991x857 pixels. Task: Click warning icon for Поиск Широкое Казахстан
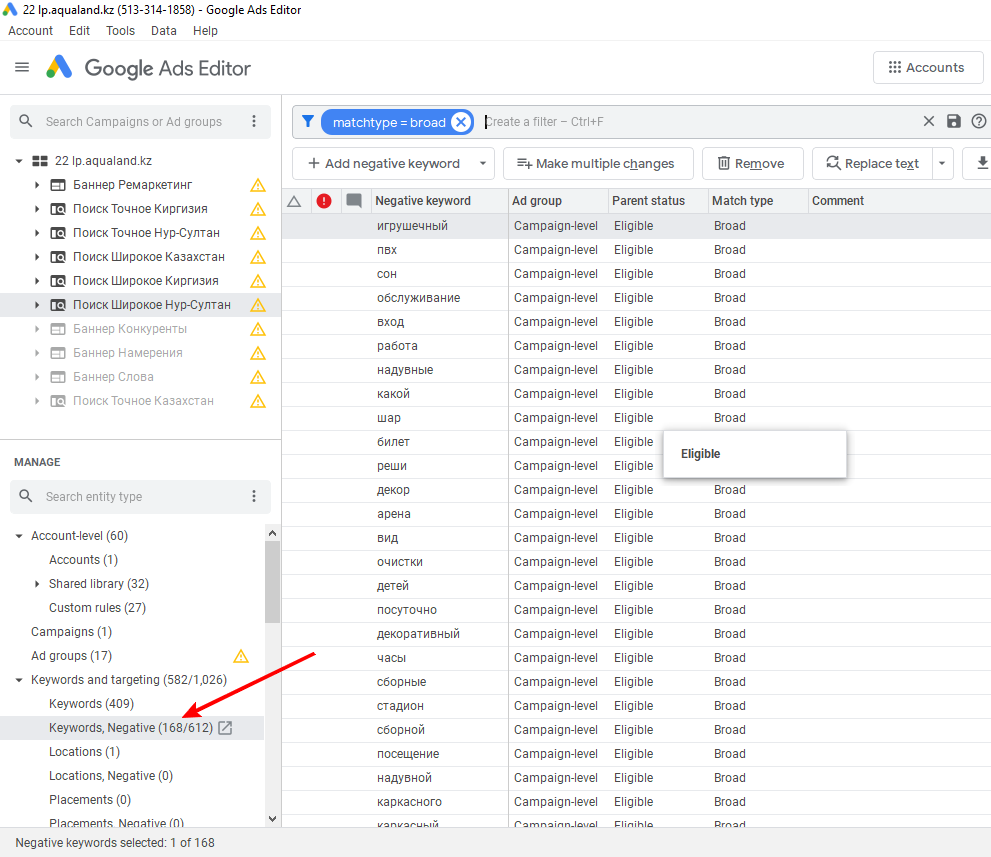[x=258, y=257]
